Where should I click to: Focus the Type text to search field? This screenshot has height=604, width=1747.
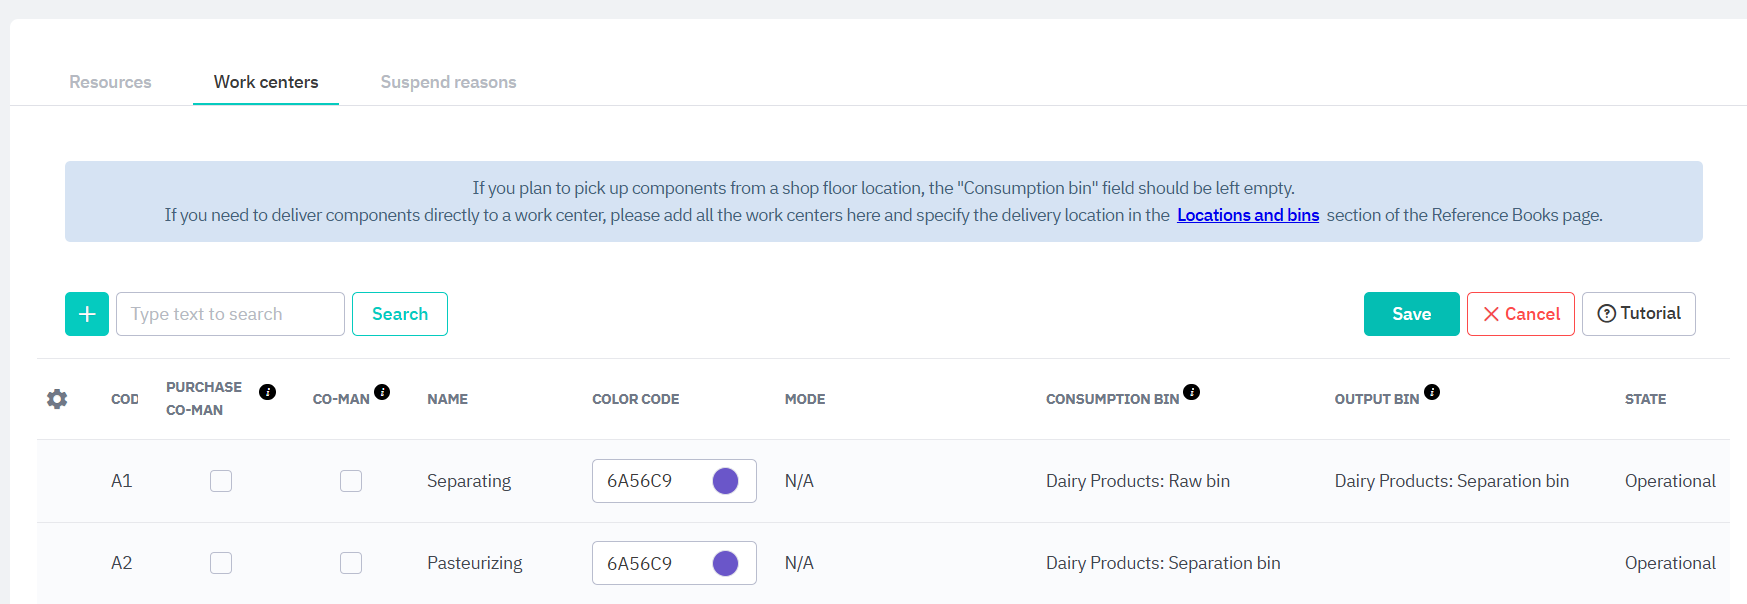pos(230,314)
